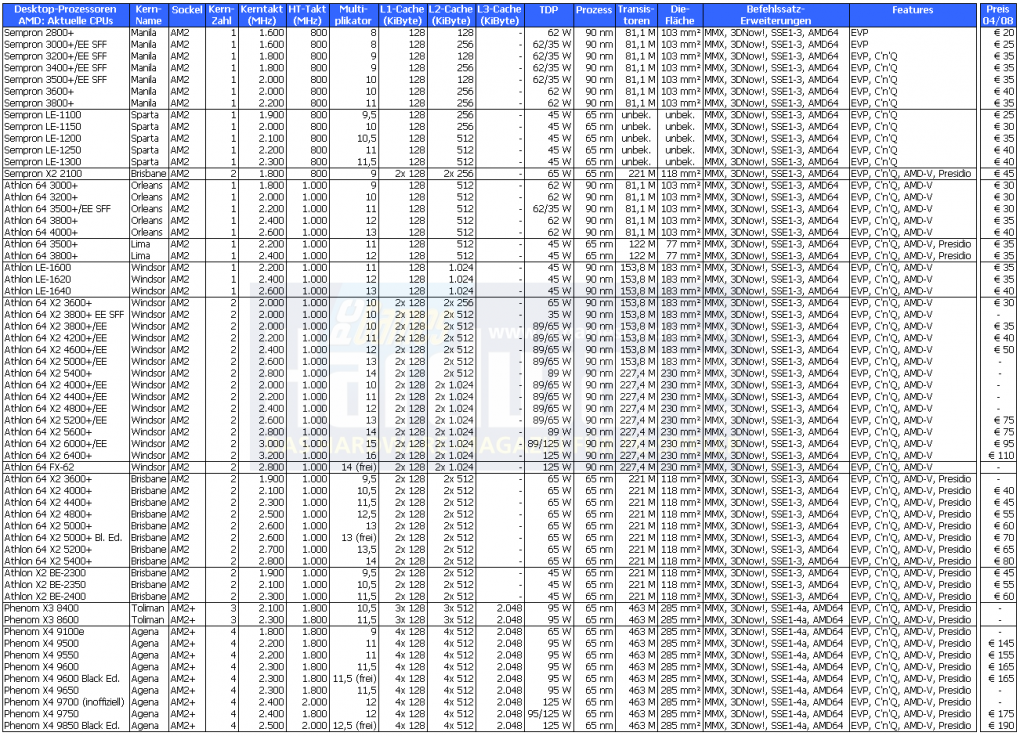This screenshot has height=736, width=1020.
Task: Select the 'Athlon X2 BE-2300' processor name
Action: click(x=45, y=573)
